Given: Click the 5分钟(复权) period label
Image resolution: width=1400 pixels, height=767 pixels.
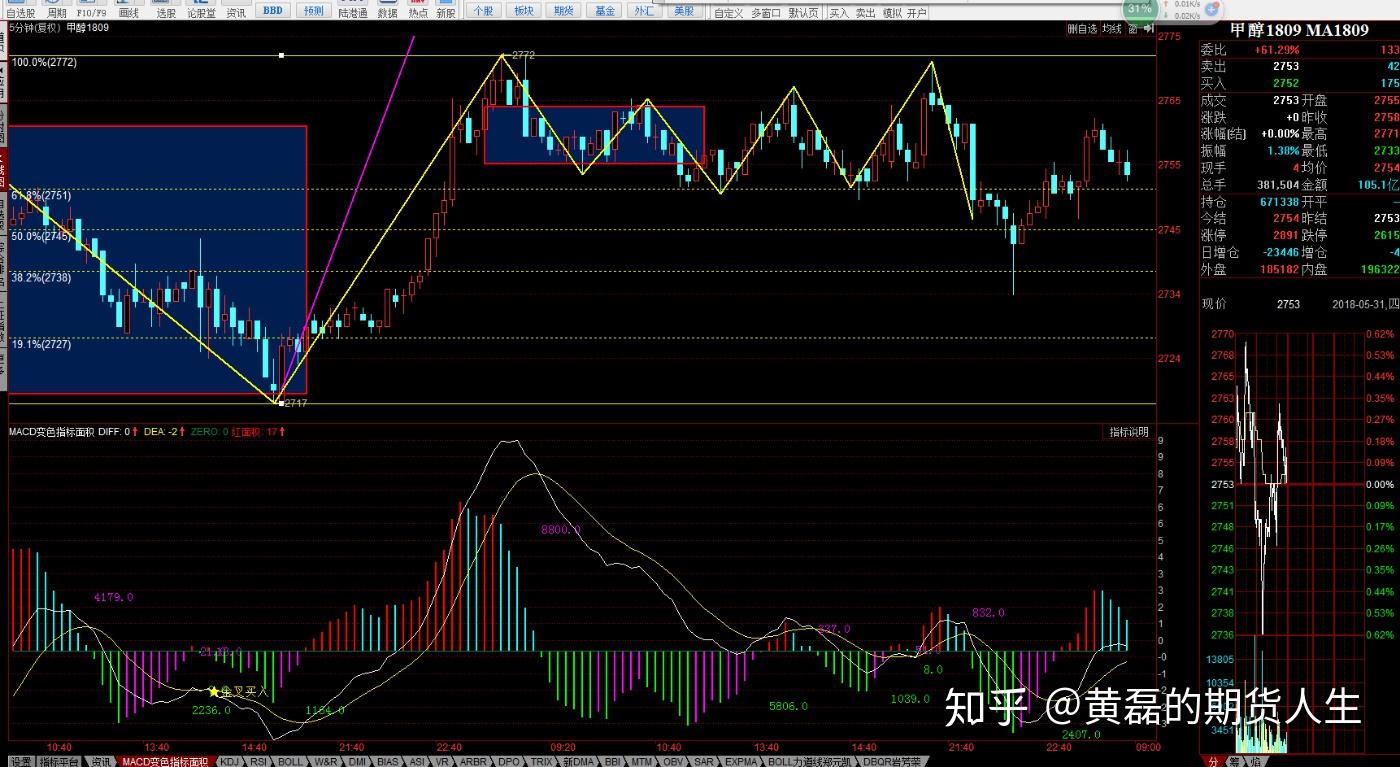Looking at the screenshot, I should click(33, 27).
